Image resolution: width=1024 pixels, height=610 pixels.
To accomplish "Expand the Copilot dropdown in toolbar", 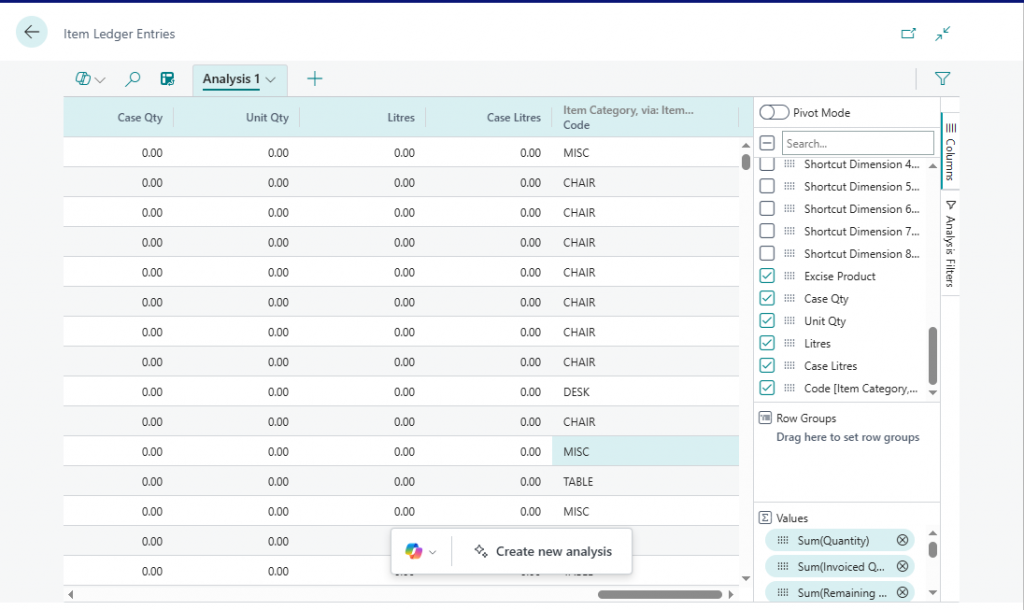I will coord(90,79).
